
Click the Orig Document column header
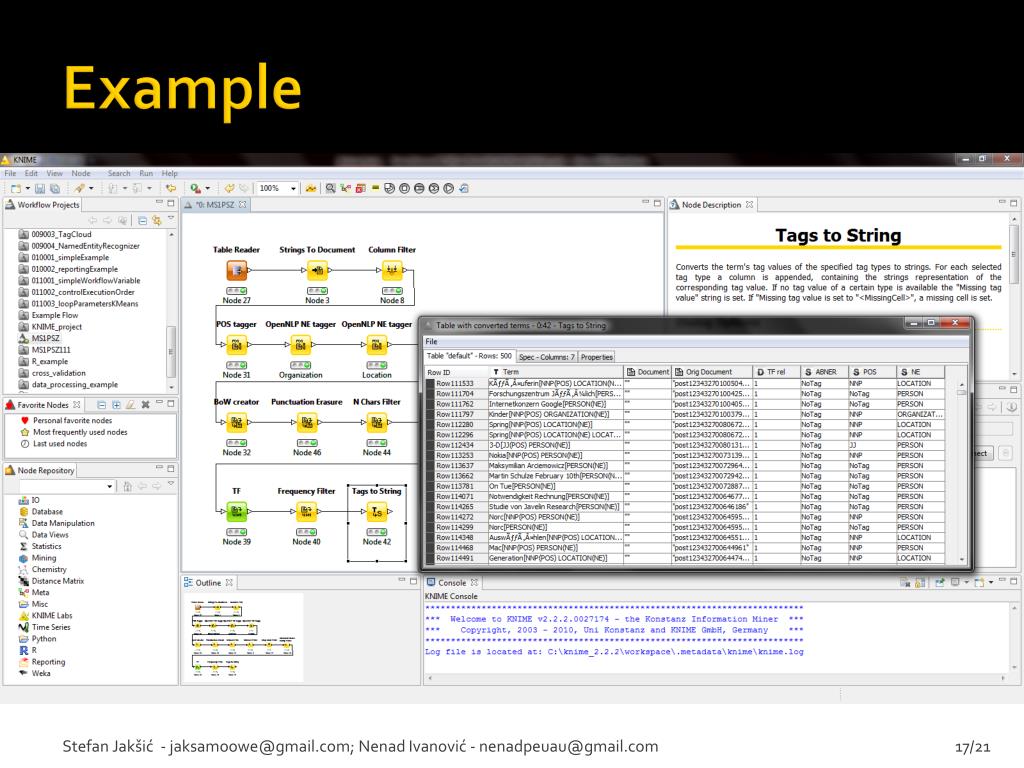coord(712,372)
